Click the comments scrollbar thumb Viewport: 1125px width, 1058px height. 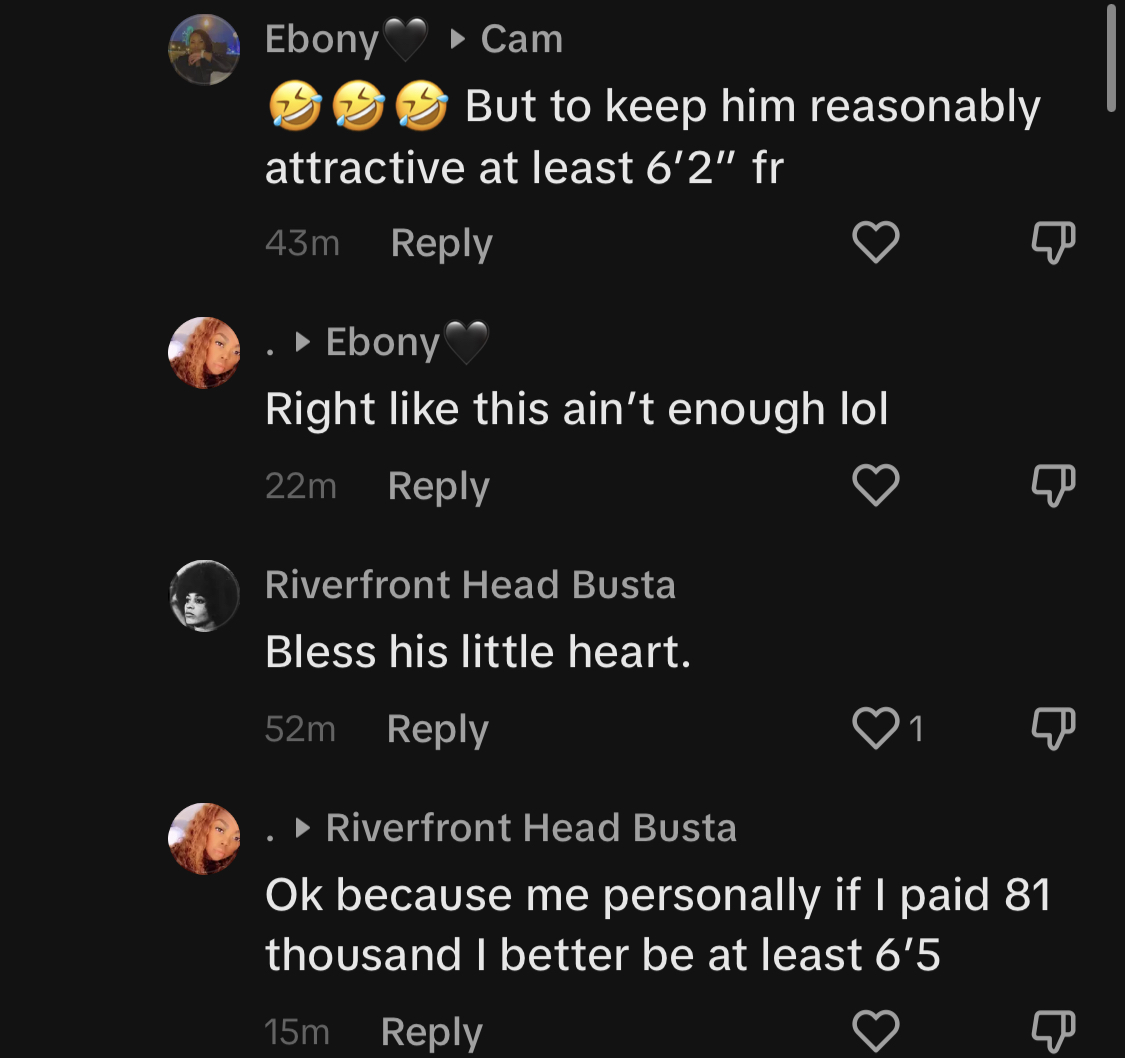(x=1111, y=56)
